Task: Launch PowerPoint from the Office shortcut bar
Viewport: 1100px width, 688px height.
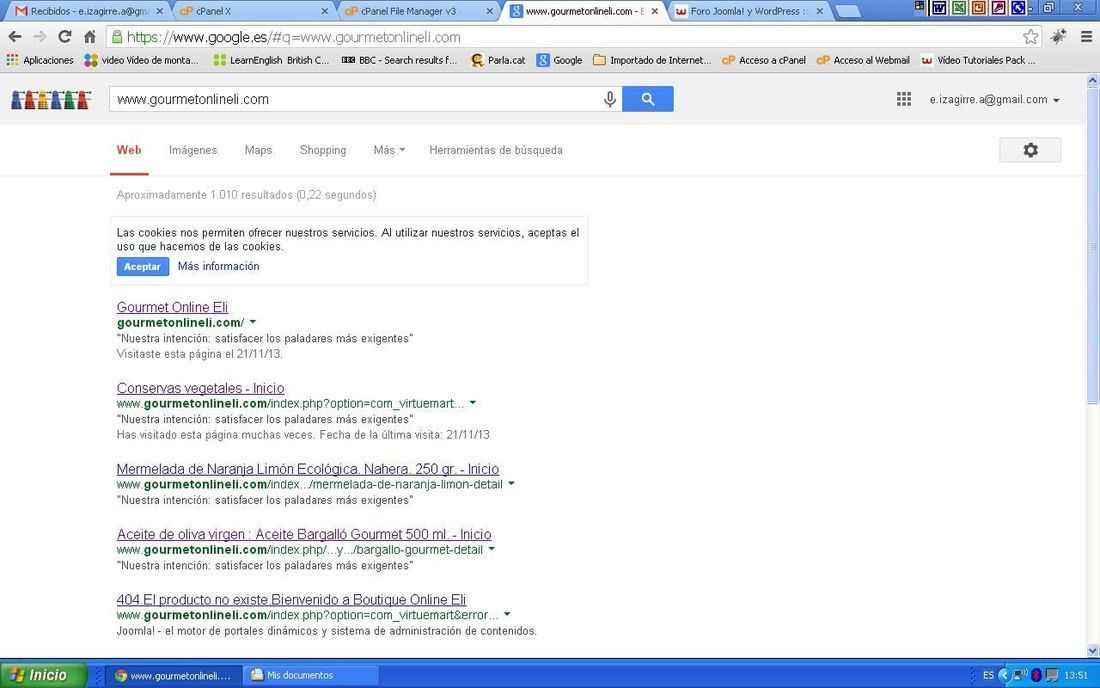Action: 979,8
